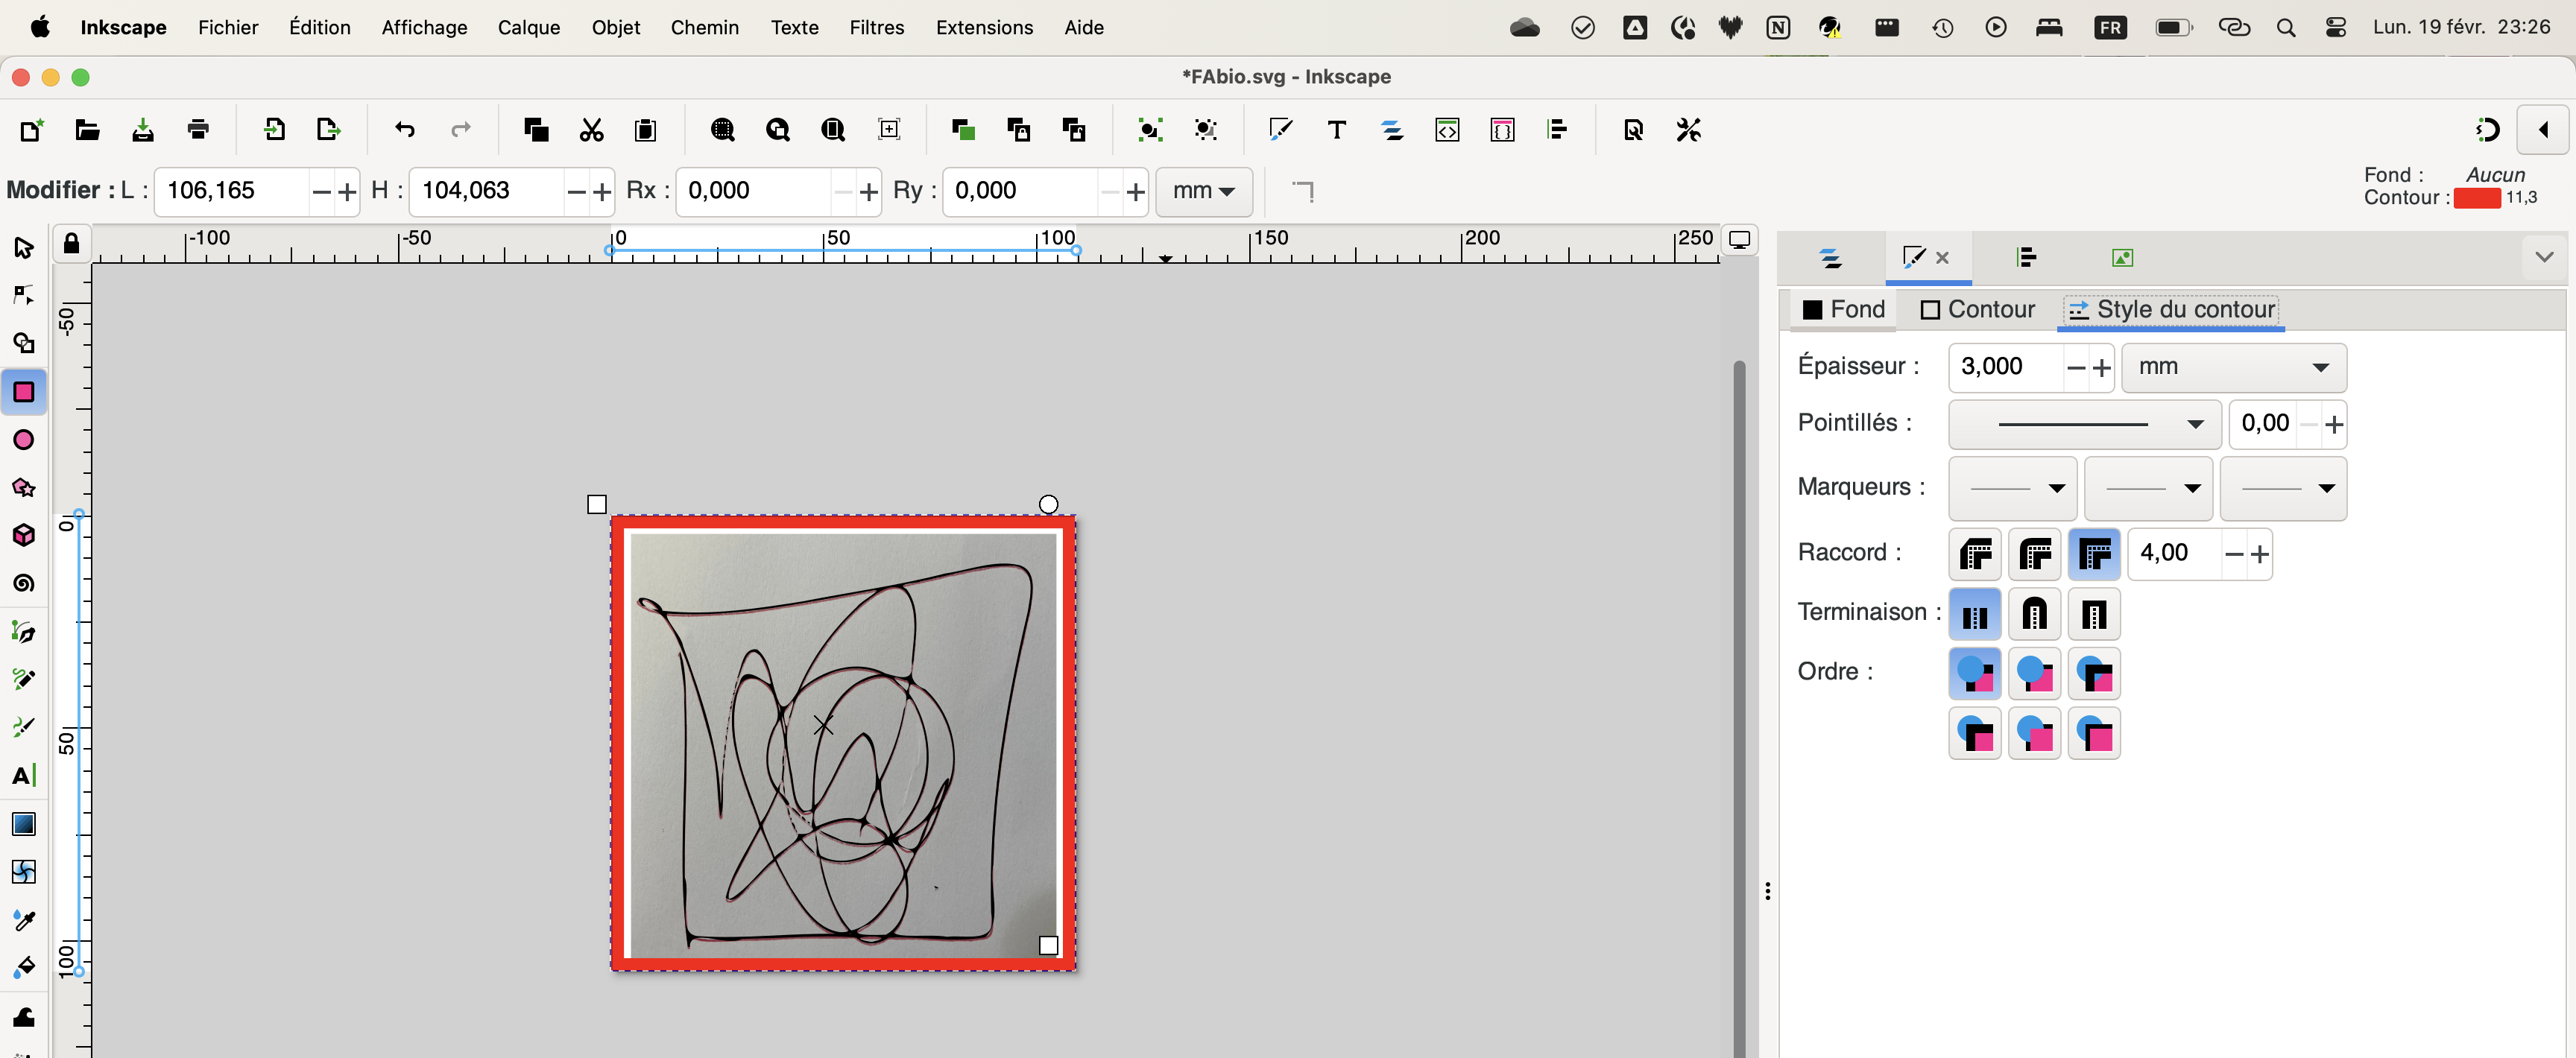Select the Gradient tool
The height and width of the screenshot is (1058, 2576).
click(23, 823)
